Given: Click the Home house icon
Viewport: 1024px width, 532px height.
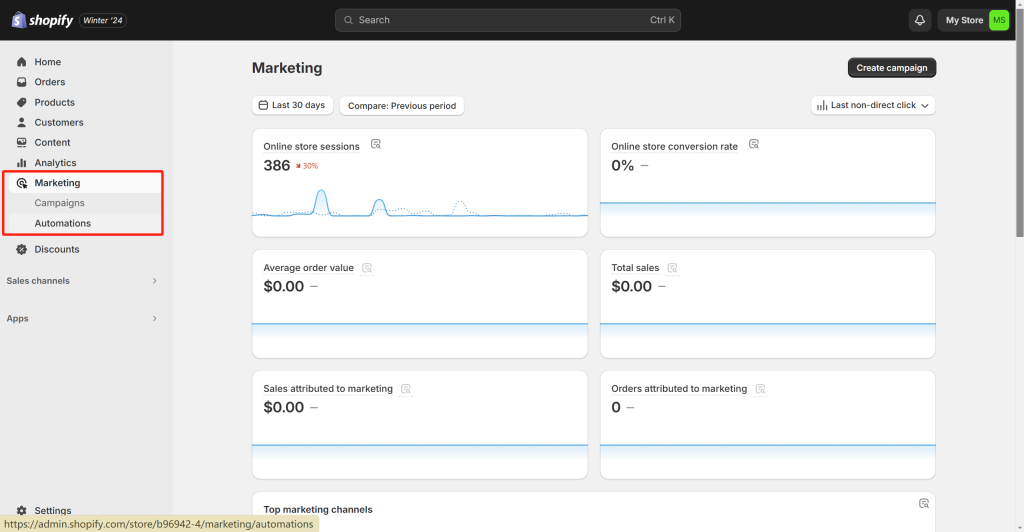Looking at the screenshot, I should (22, 62).
